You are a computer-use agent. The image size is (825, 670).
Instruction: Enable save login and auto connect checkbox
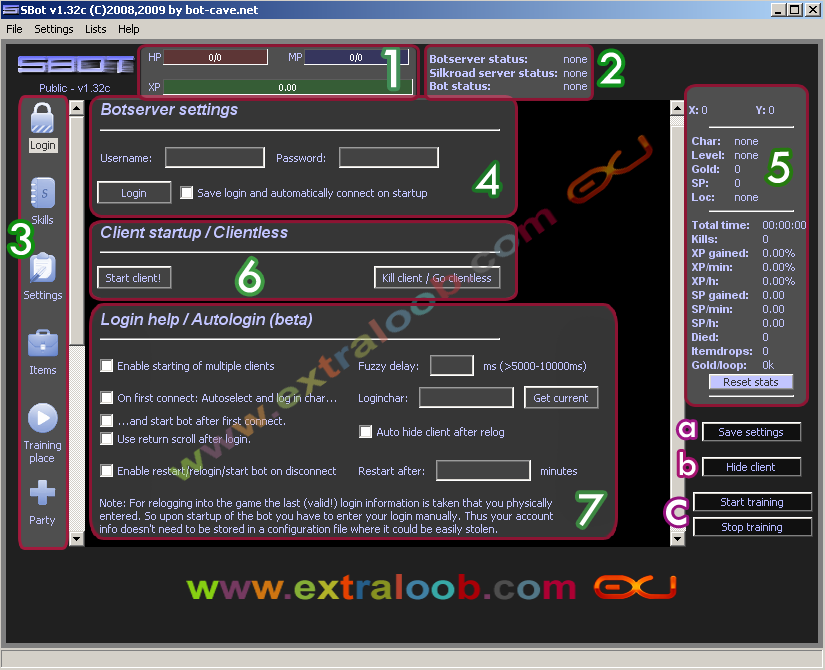click(x=186, y=193)
